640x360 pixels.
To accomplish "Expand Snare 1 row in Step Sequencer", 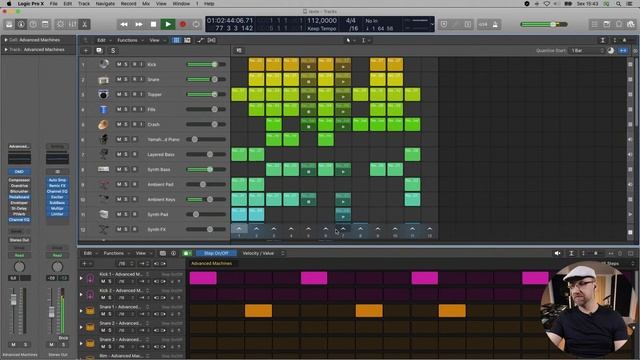I will [81, 311].
